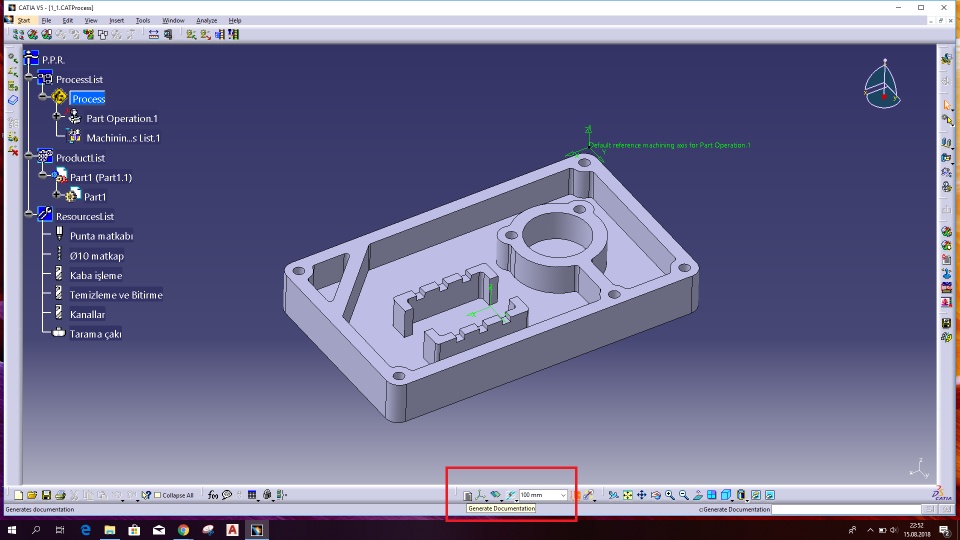Collapse the Part1 (Part1.1) node
Image resolution: width=960 pixels, height=540 pixels.
(x=43, y=174)
